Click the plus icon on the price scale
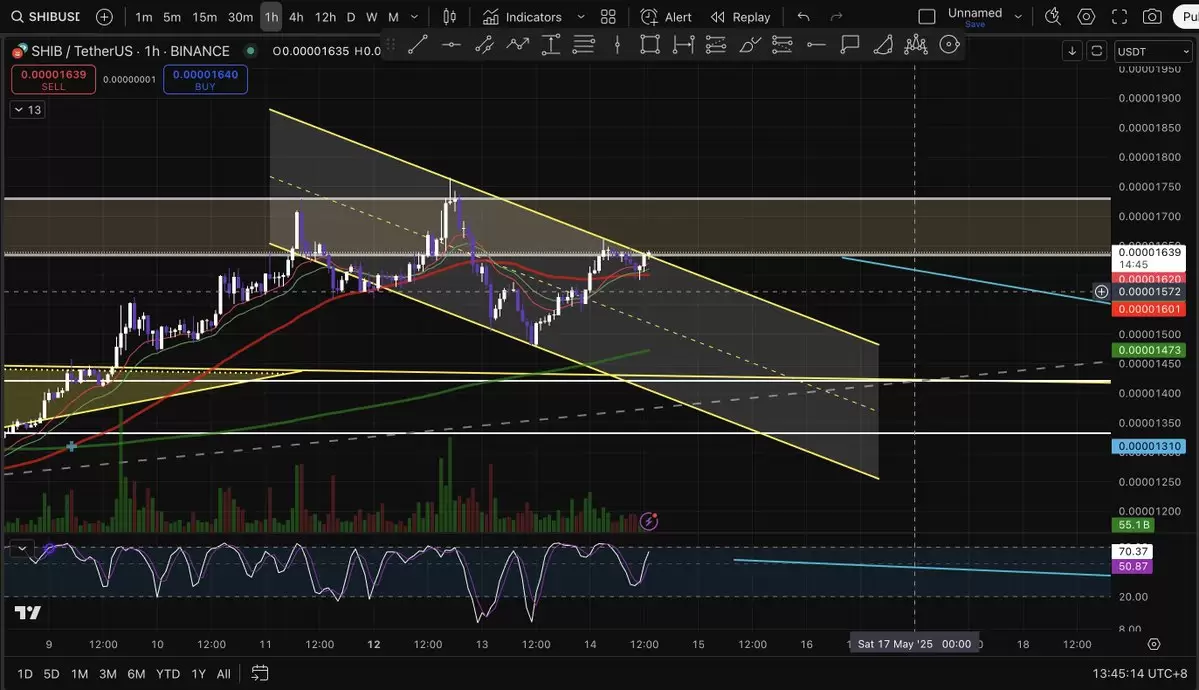 point(1101,291)
